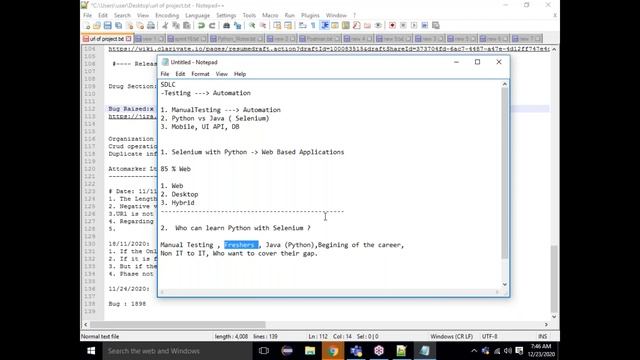
Task: Click the 'INS' insert mode indicator
Action: point(542,336)
